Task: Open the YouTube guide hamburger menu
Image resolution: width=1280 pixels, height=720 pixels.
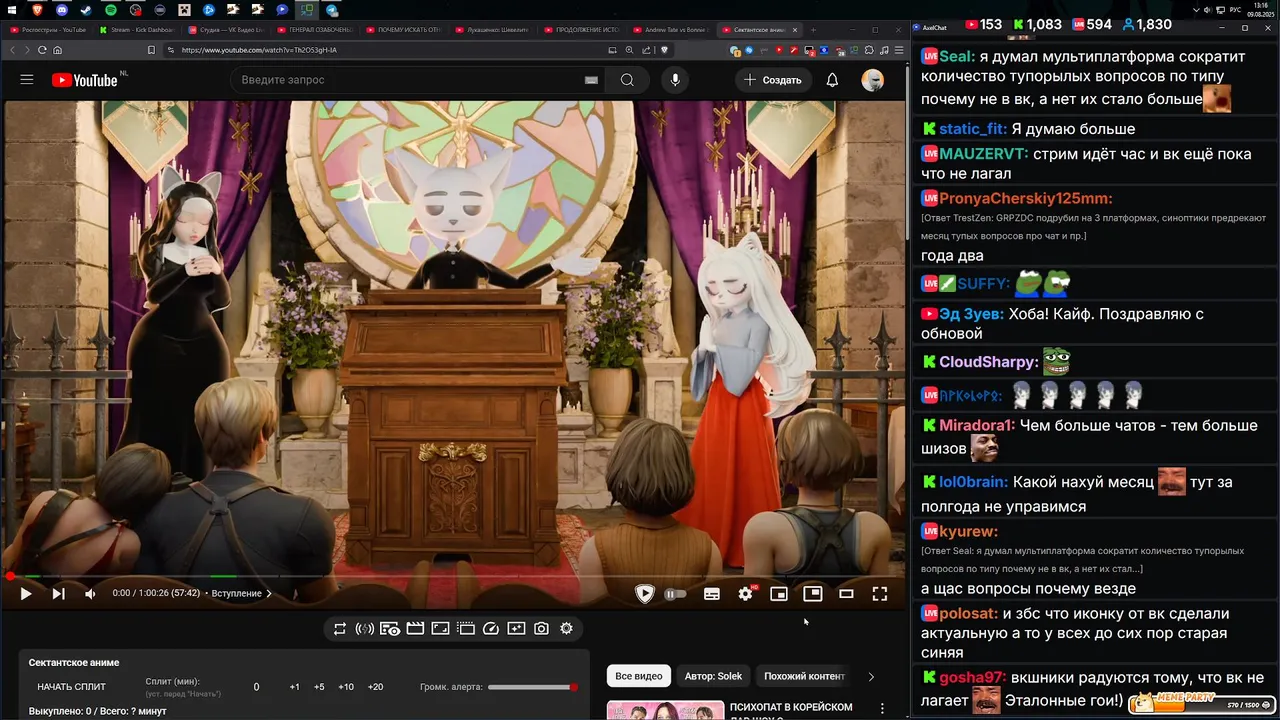Action: (x=27, y=80)
